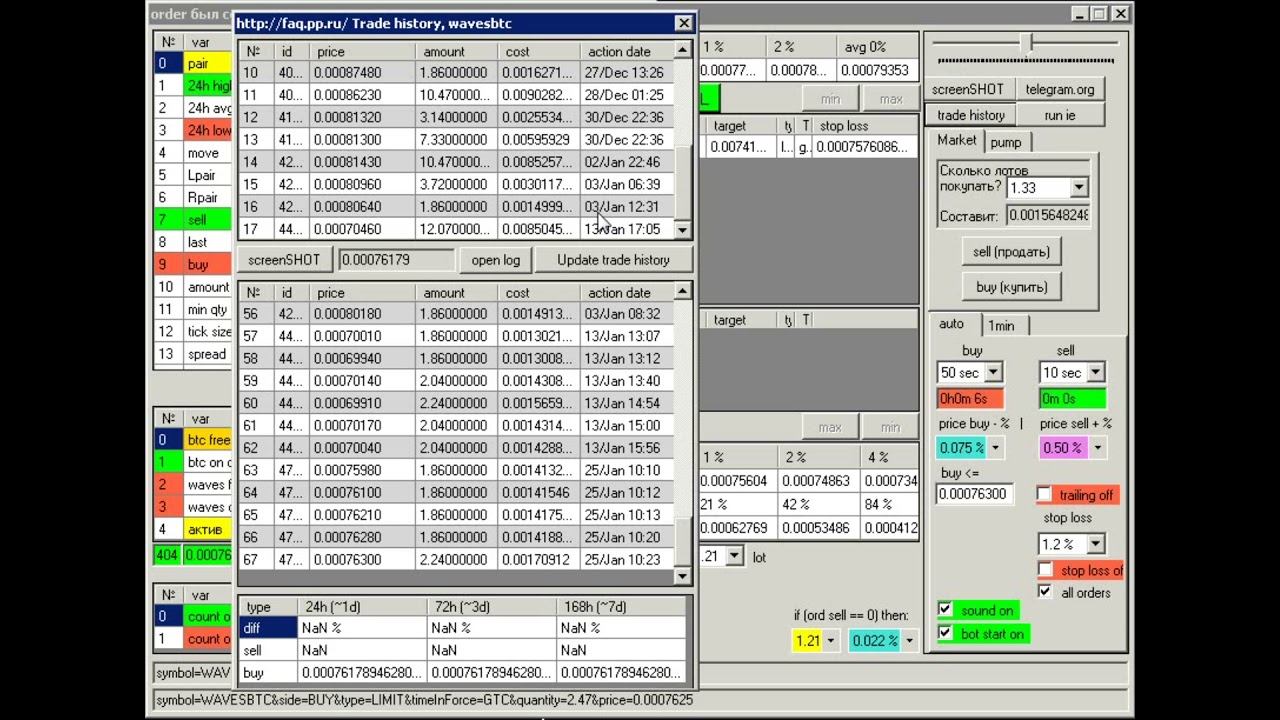Click the 0.00079353 average cell

(877, 70)
